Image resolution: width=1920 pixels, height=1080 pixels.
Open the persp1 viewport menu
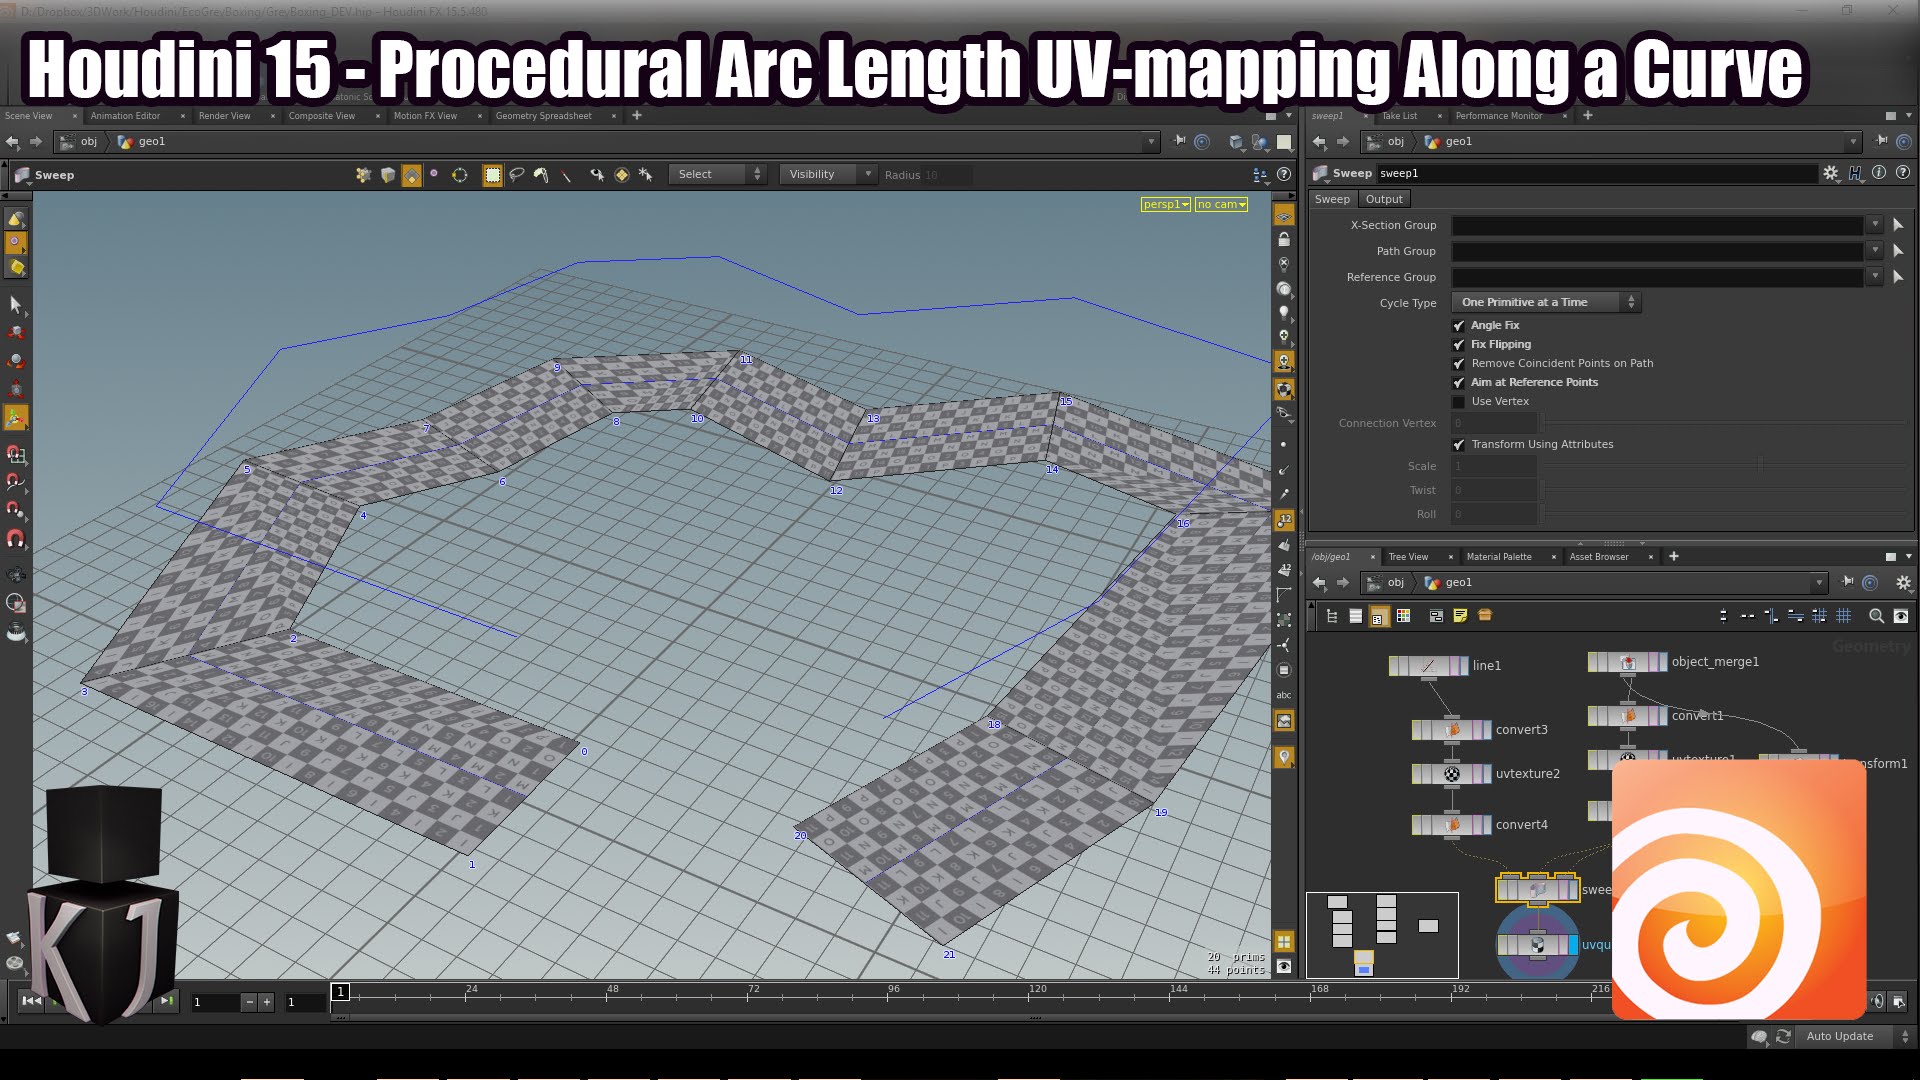coord(1166,205)
